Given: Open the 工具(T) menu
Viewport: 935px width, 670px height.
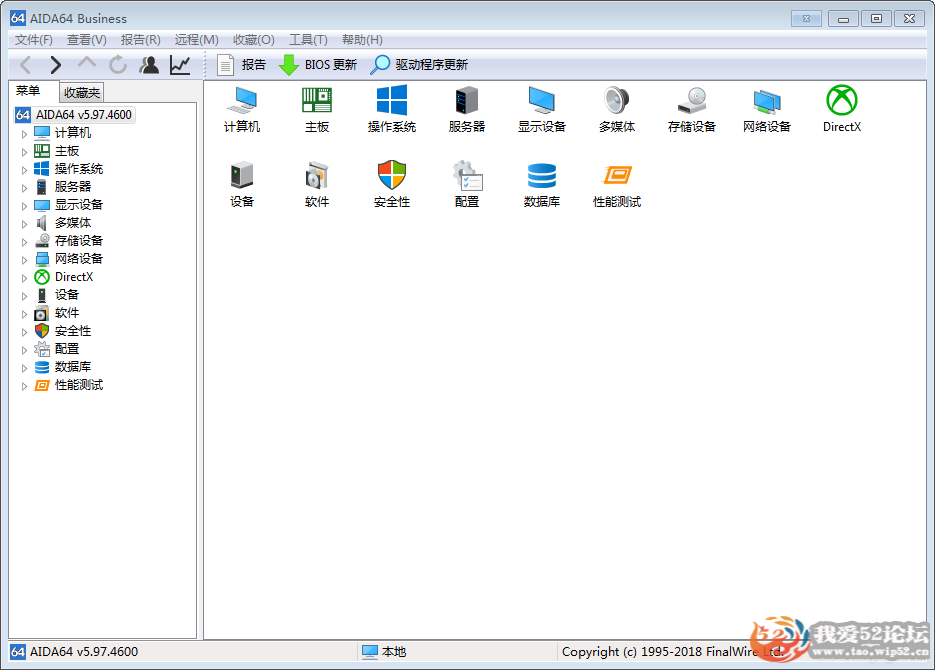Looking at the screenshot, I should [308, 39].
